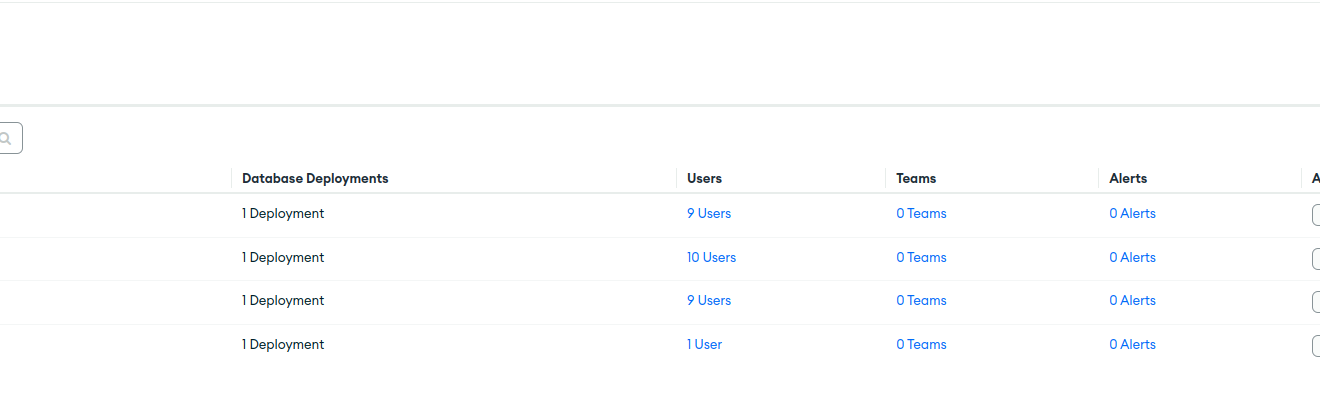Select 1 Deployment in the 1 User row
The width and height of the screenshot is (1320, 393).
283,344
